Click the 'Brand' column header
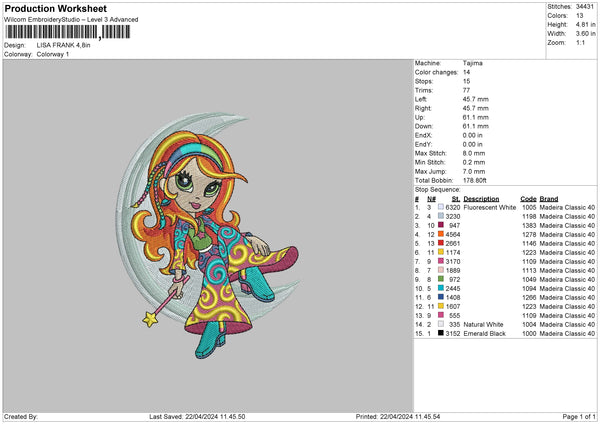 (x=549, y=199)
